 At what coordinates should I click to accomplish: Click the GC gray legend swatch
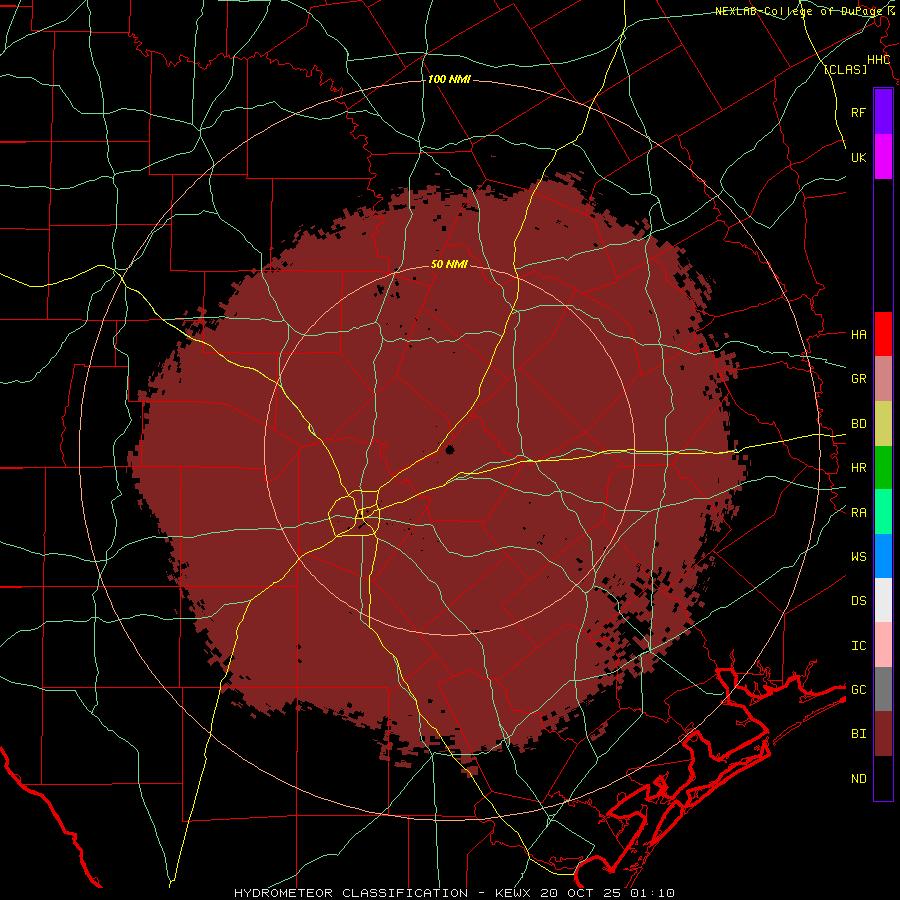[883, 689]
